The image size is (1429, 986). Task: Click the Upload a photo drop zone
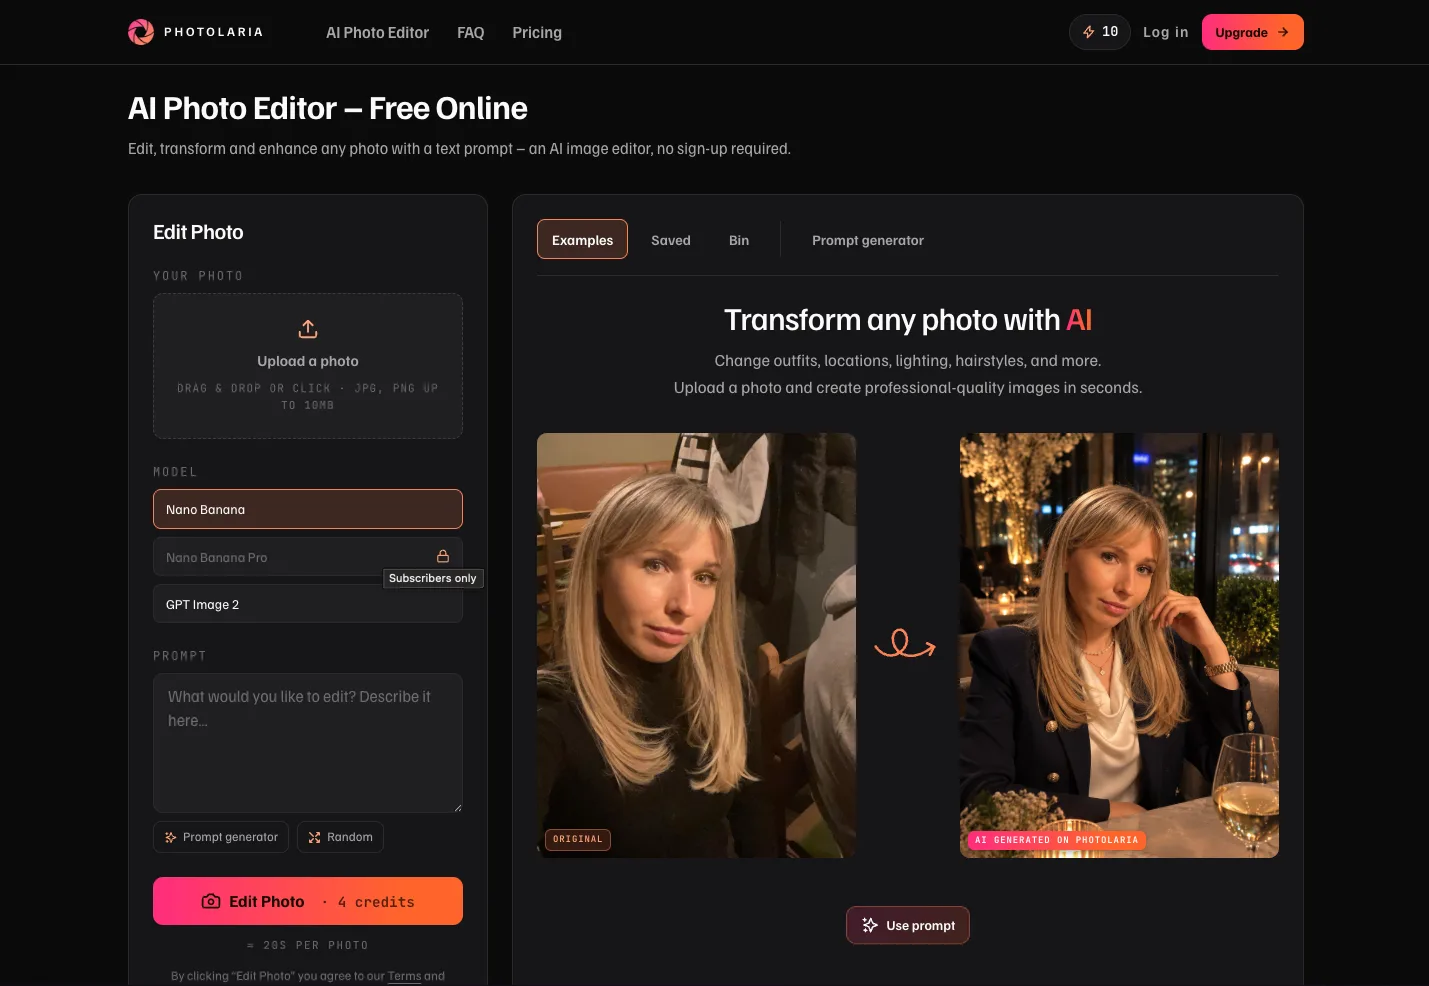(308, 366)
